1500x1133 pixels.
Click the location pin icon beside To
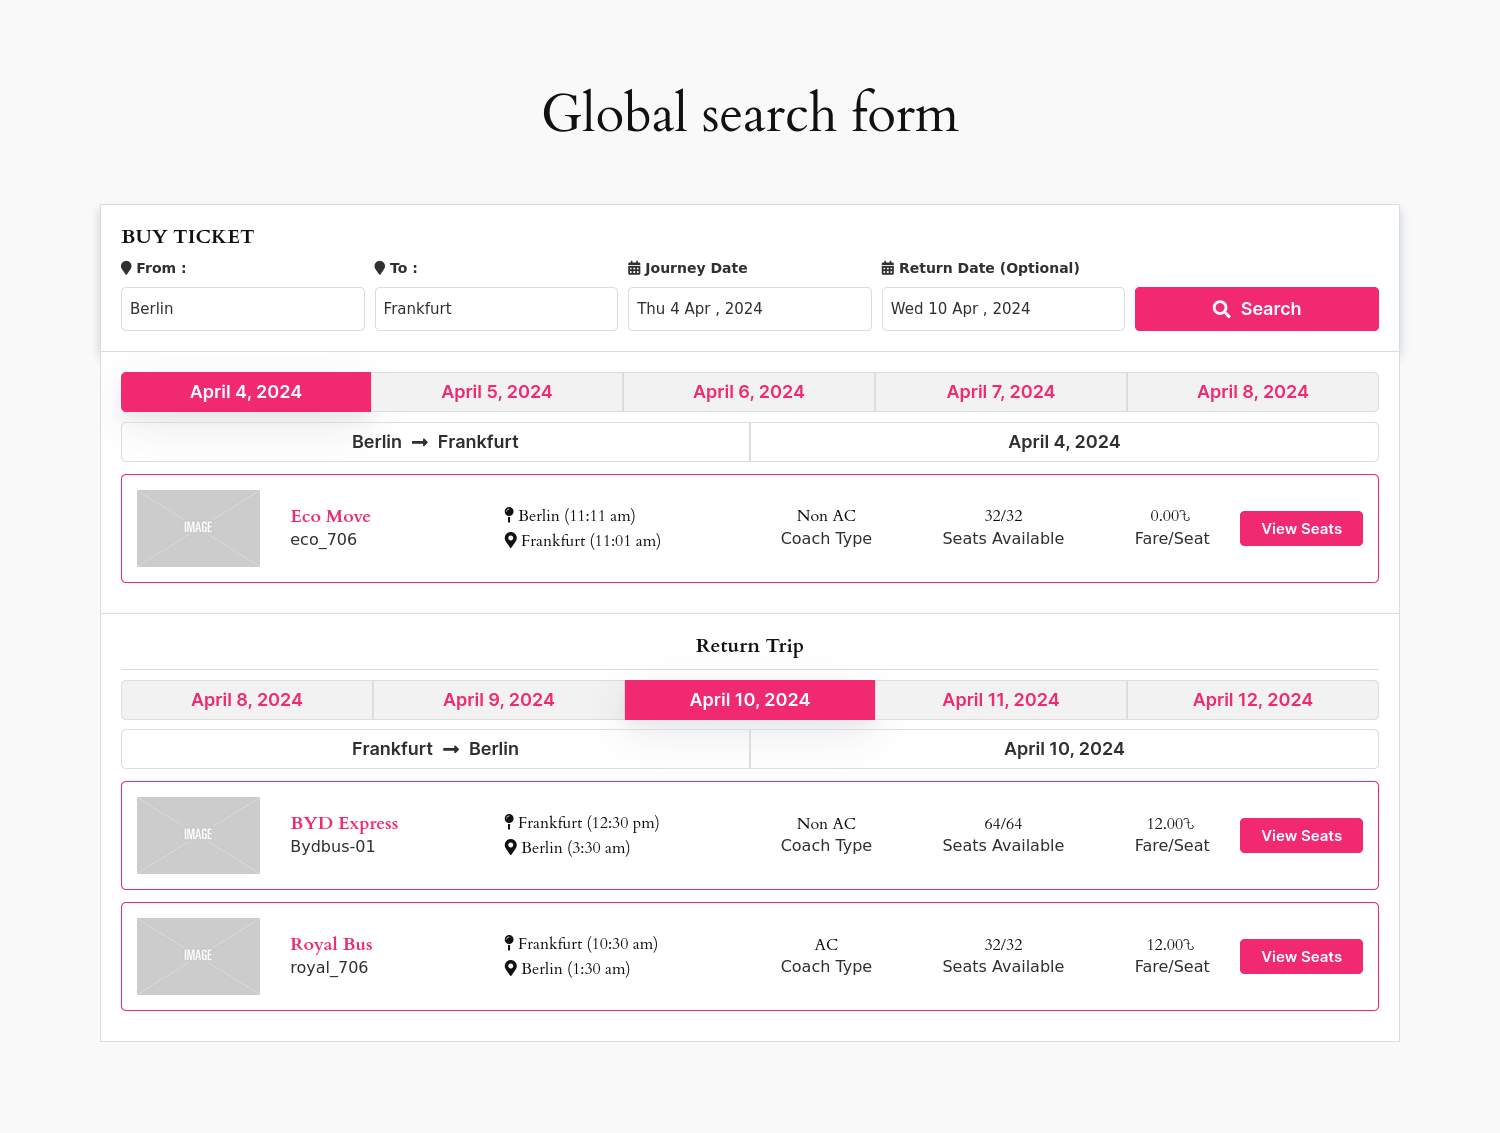tap(380, 268)
